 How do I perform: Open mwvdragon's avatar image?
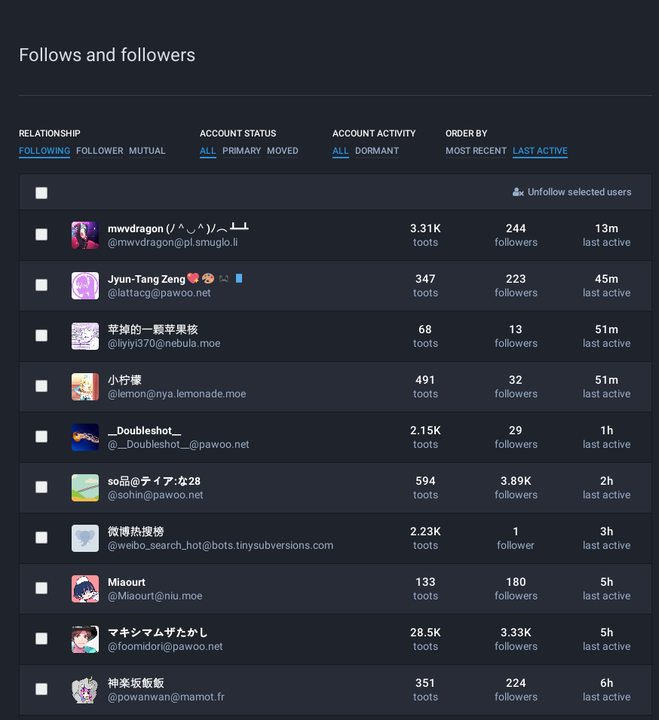(x=85, y=235)
